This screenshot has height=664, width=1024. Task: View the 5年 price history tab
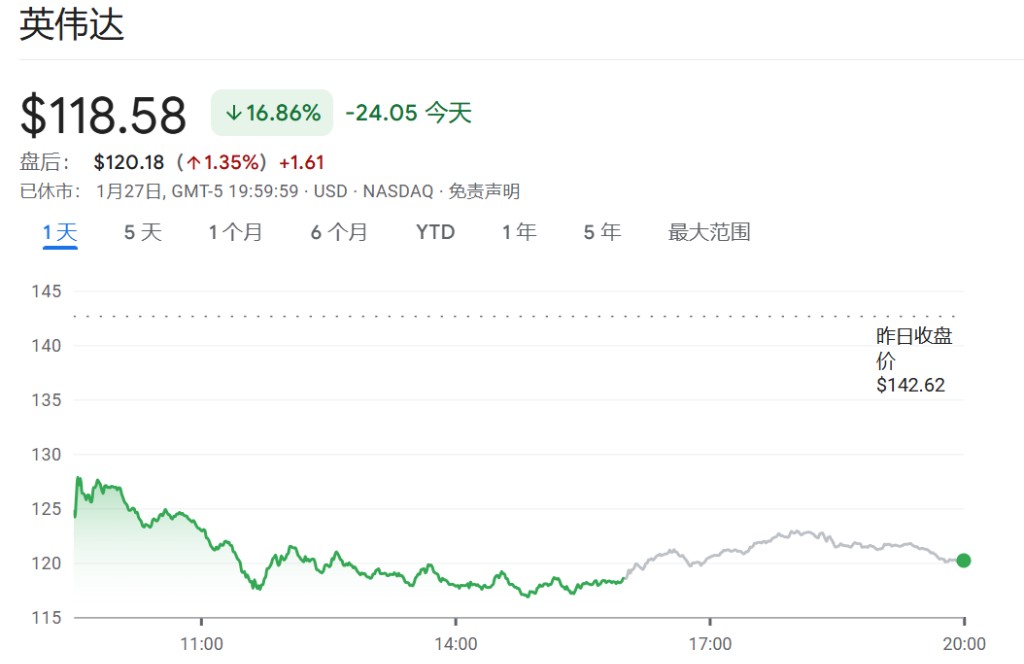[602, 233]
